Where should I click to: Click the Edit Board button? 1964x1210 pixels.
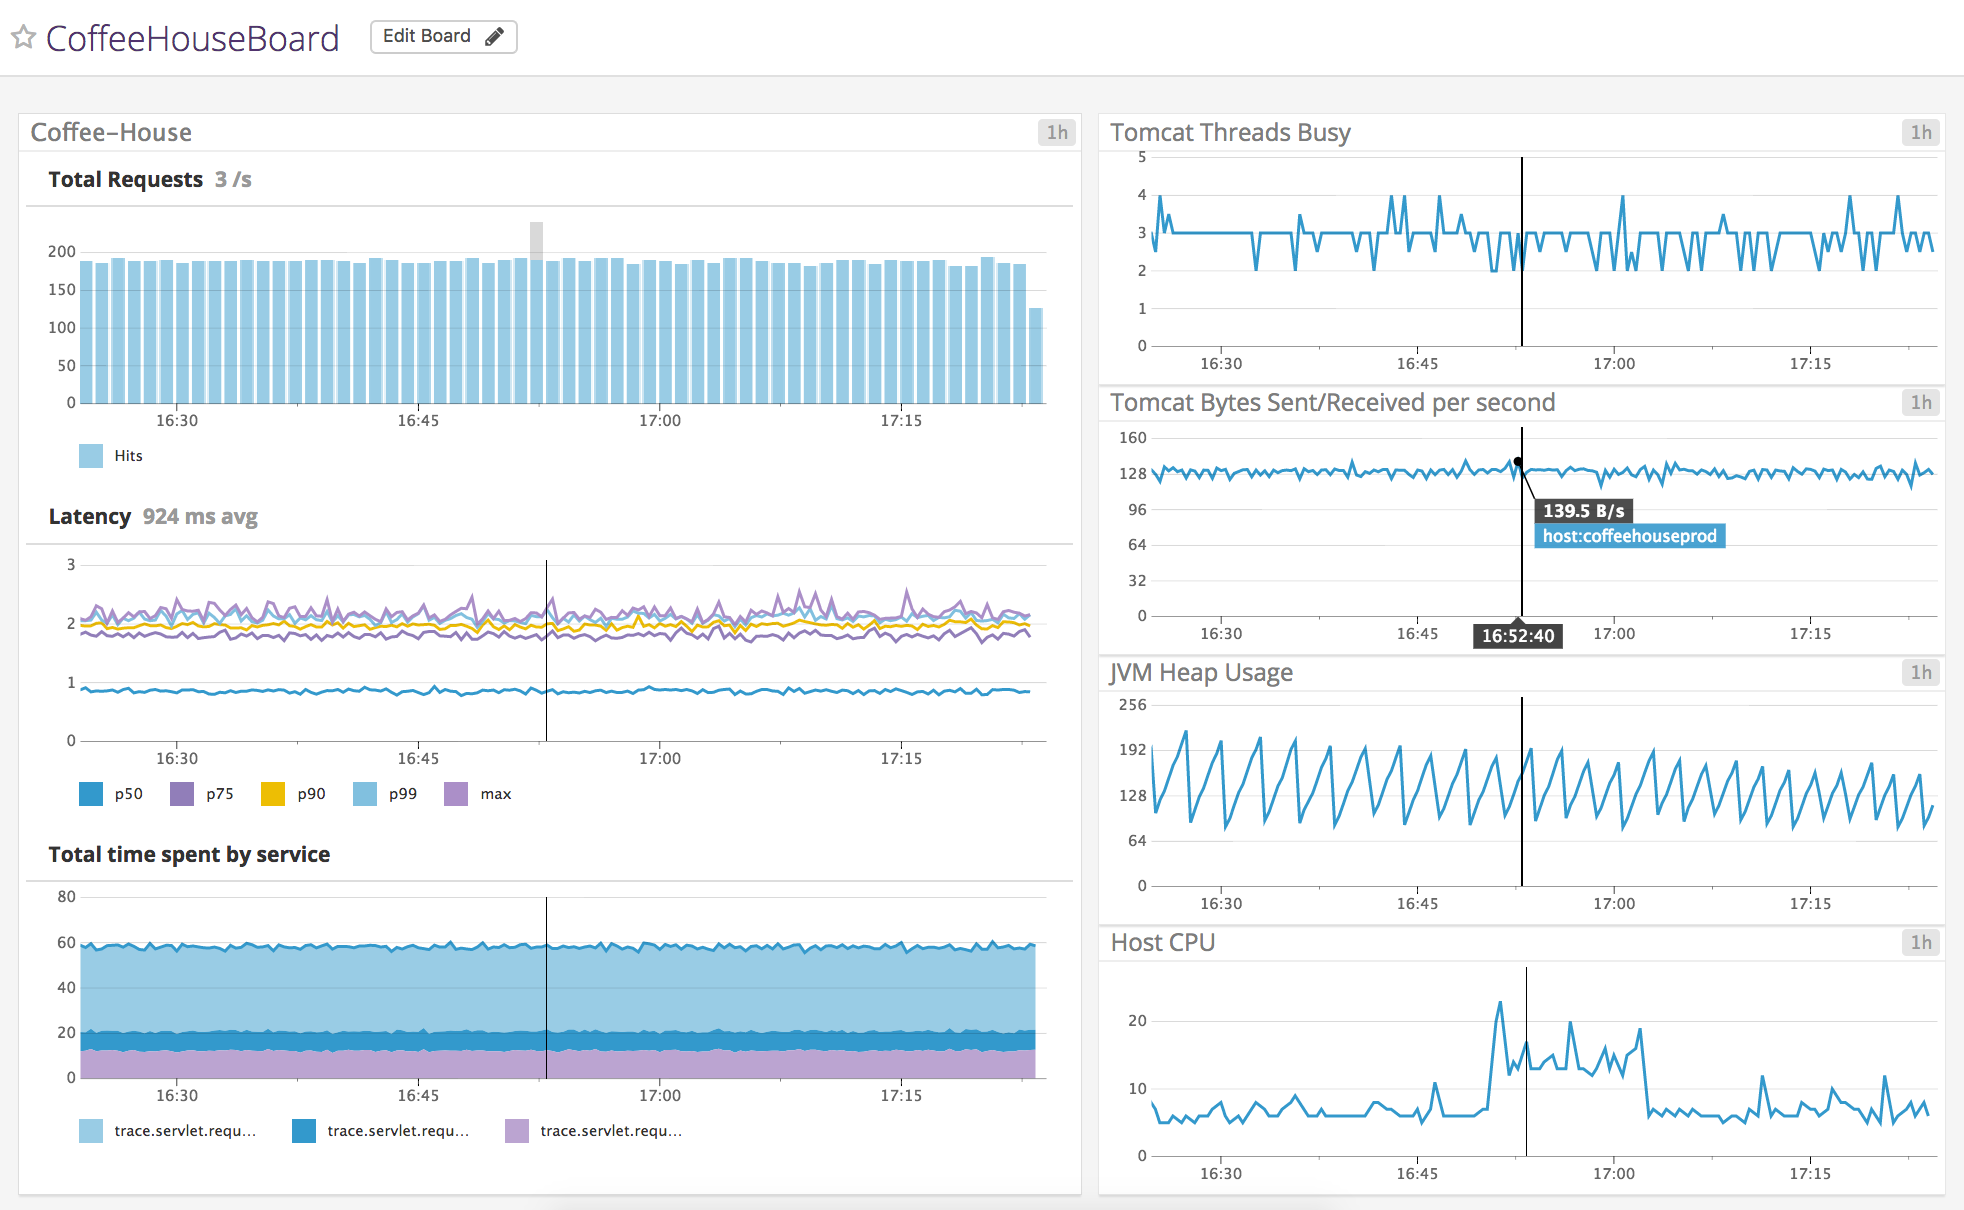pos(443,36)
